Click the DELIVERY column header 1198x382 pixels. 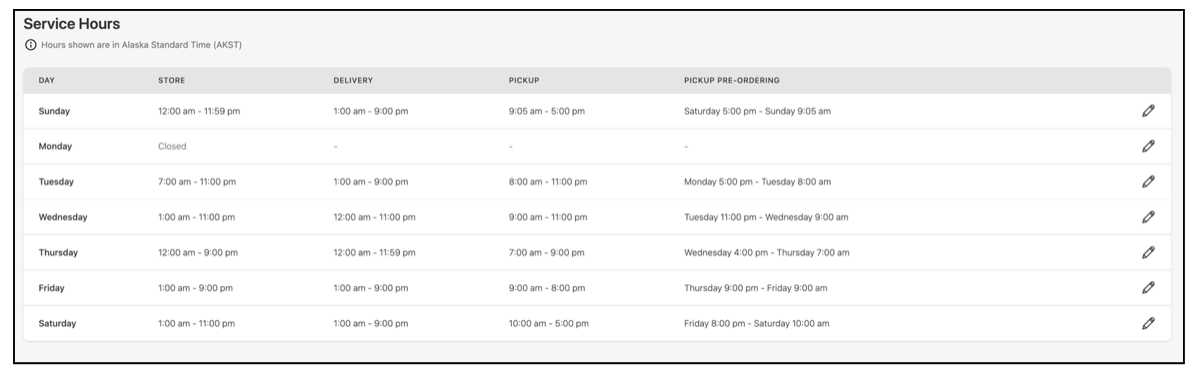tap(353, 80)
